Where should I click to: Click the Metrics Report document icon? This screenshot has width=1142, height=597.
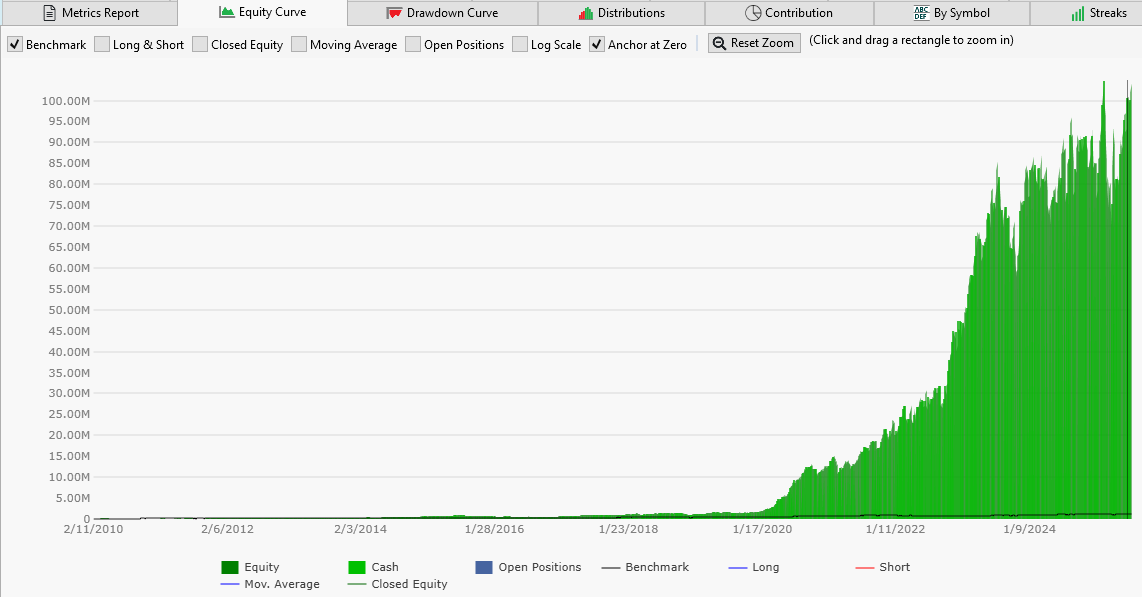pyautogui.click(x=50, y=13)
